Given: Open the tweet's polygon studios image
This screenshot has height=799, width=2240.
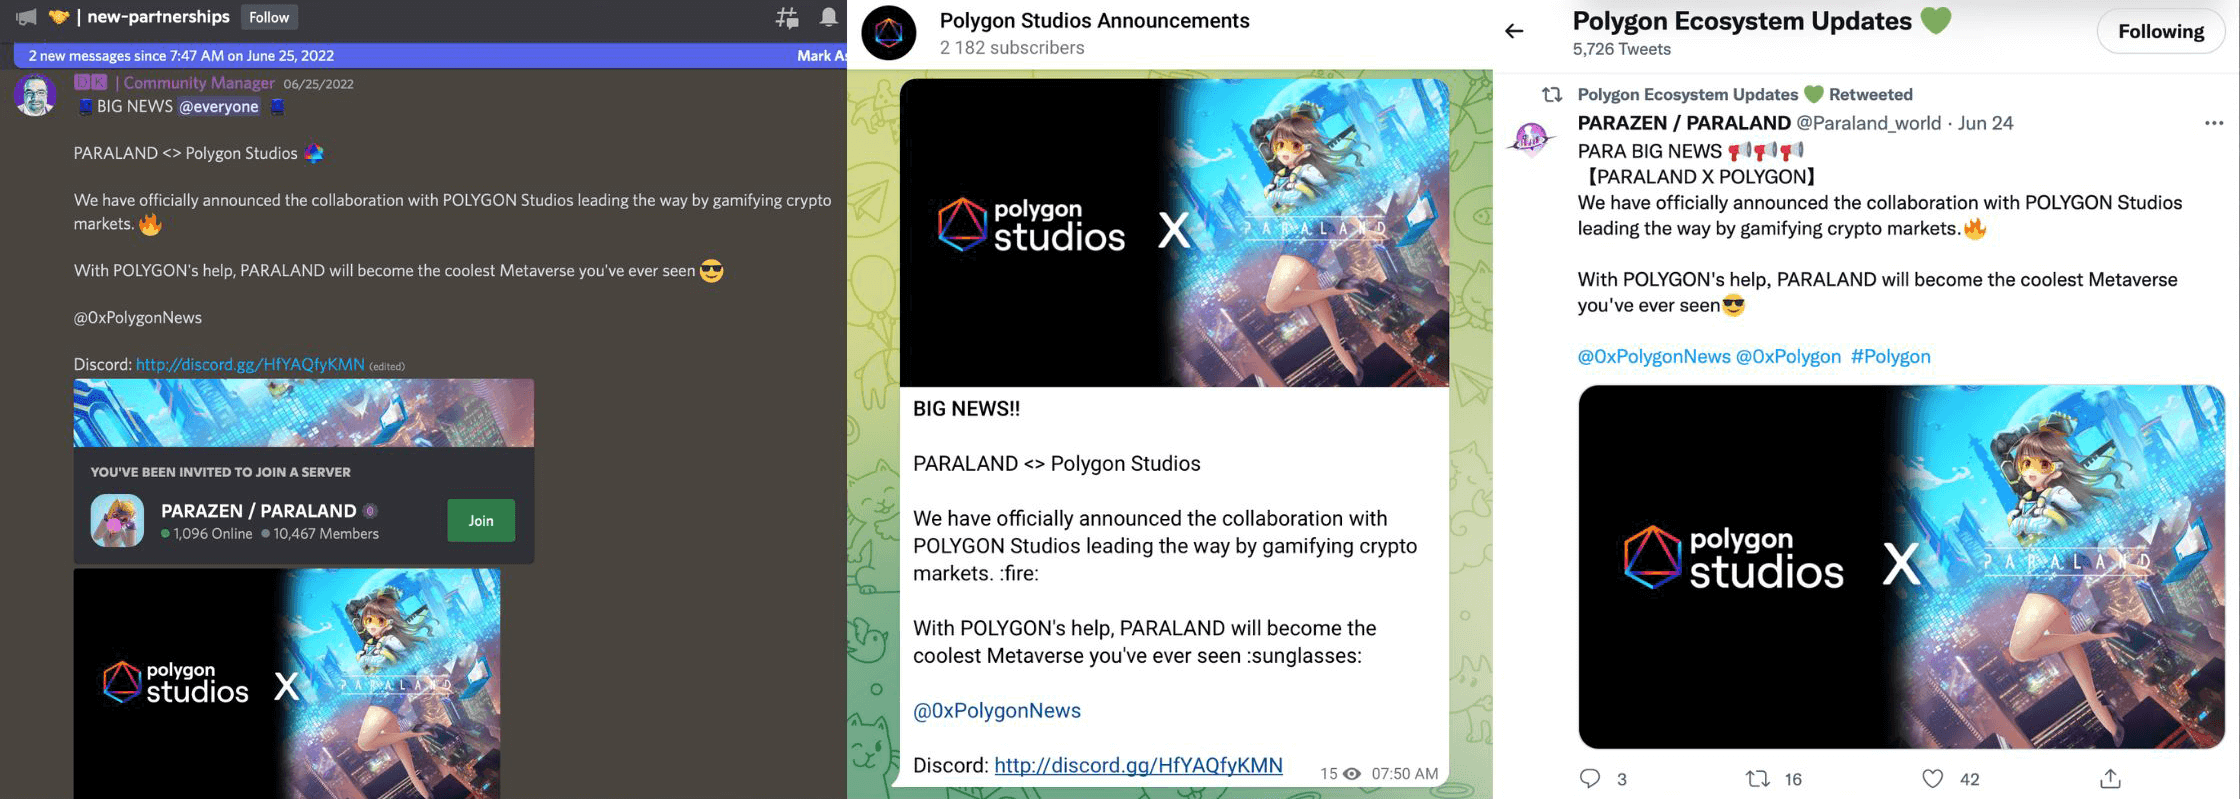Looking at the screenshot, I should pyautogui.click(x=1900, y=566).
